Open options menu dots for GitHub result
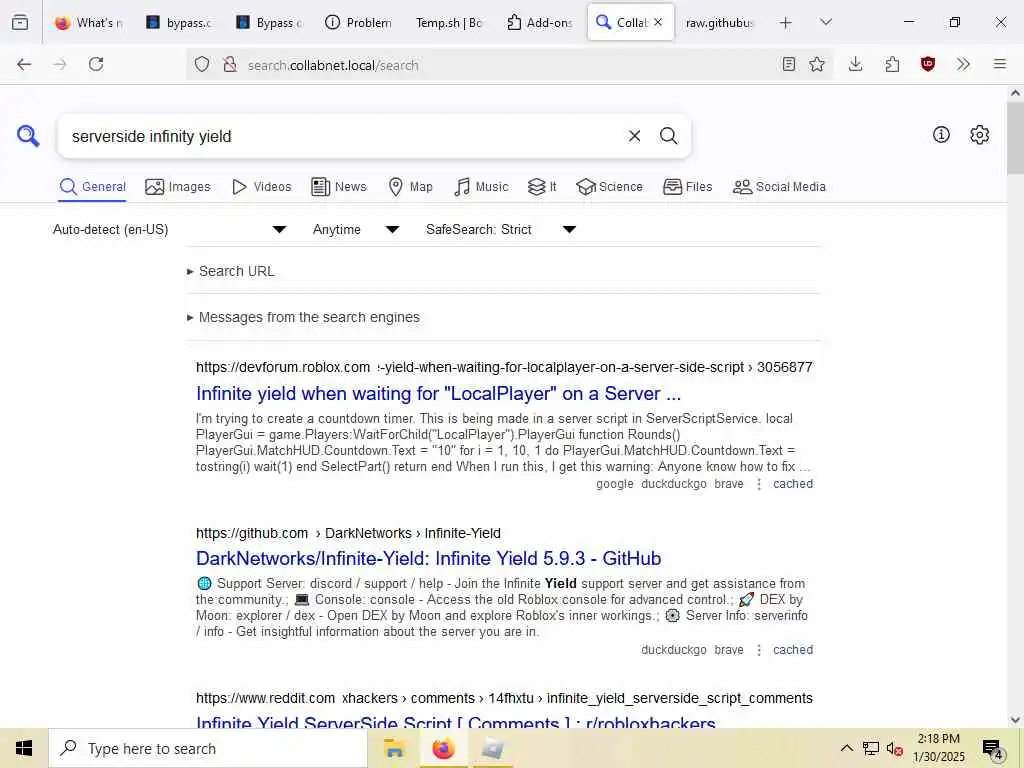This screenshot has width=1024, height=768. point(759,650)
